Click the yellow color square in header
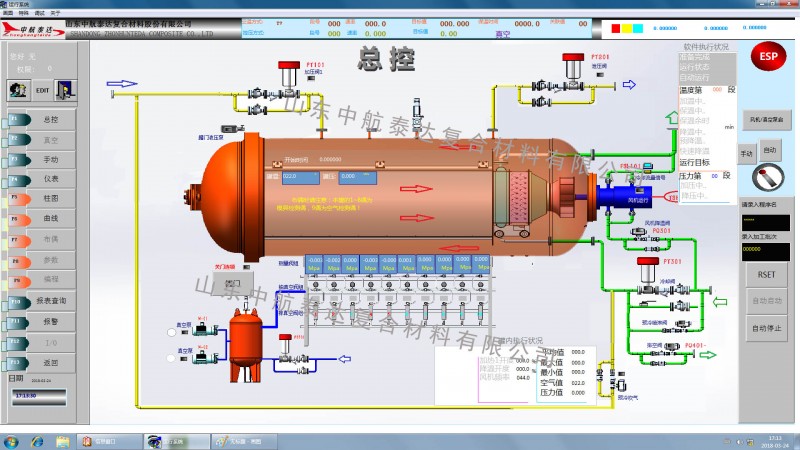 tap(627, 29)
